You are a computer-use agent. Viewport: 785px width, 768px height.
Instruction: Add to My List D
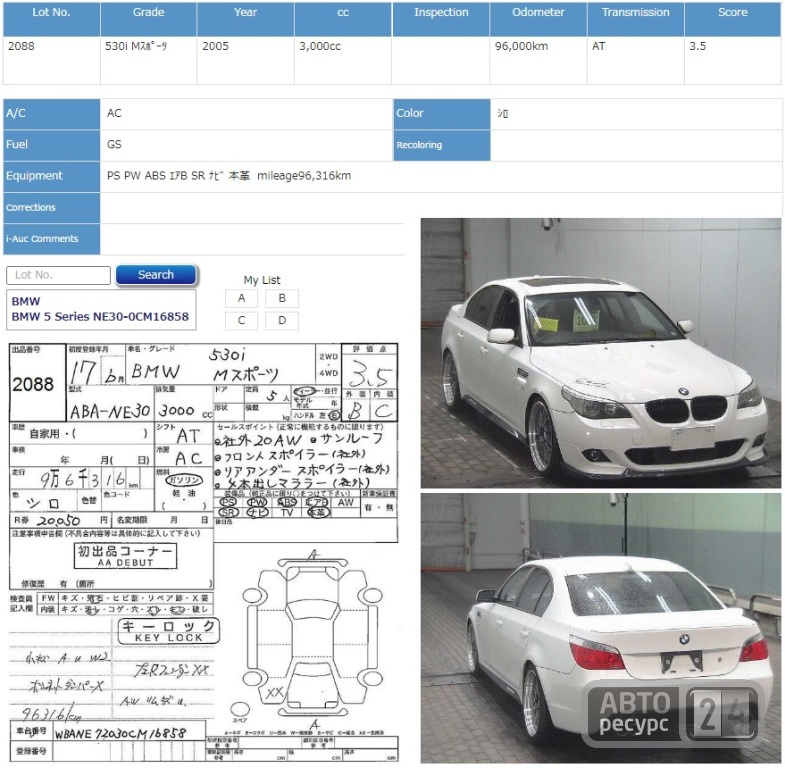click(x=282, y=320)
